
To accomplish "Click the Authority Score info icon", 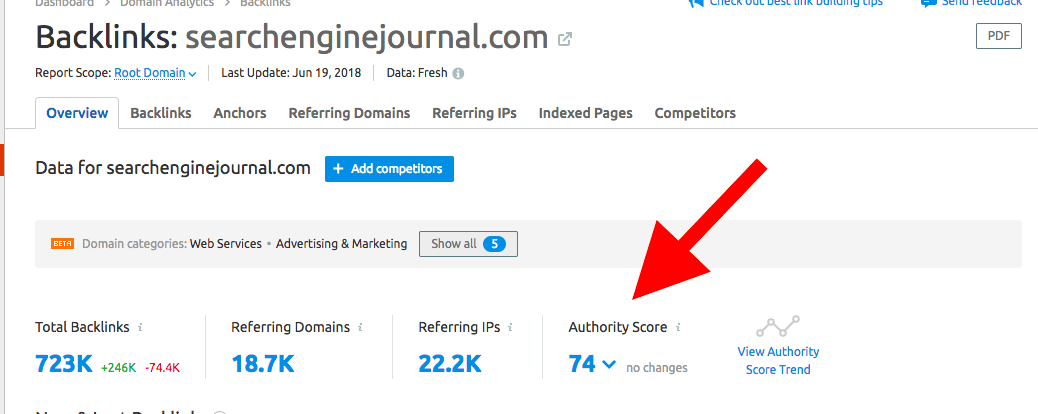I will (678, 327).
